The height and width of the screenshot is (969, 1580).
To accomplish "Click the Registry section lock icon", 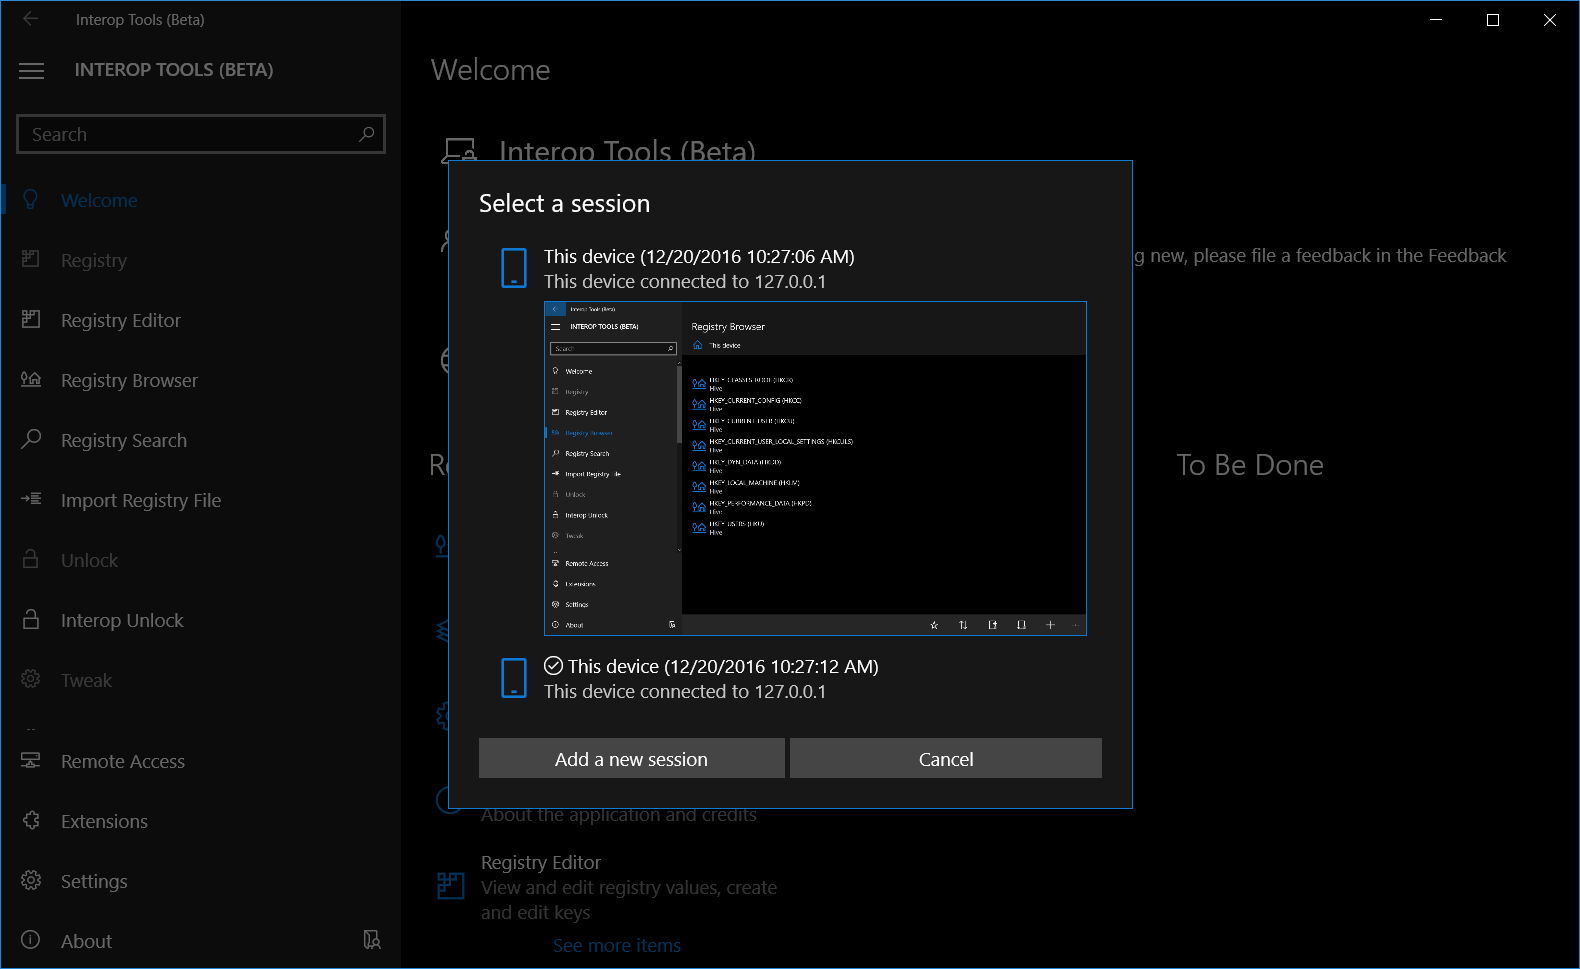I will pyautogui.click(x=31, y=259).
